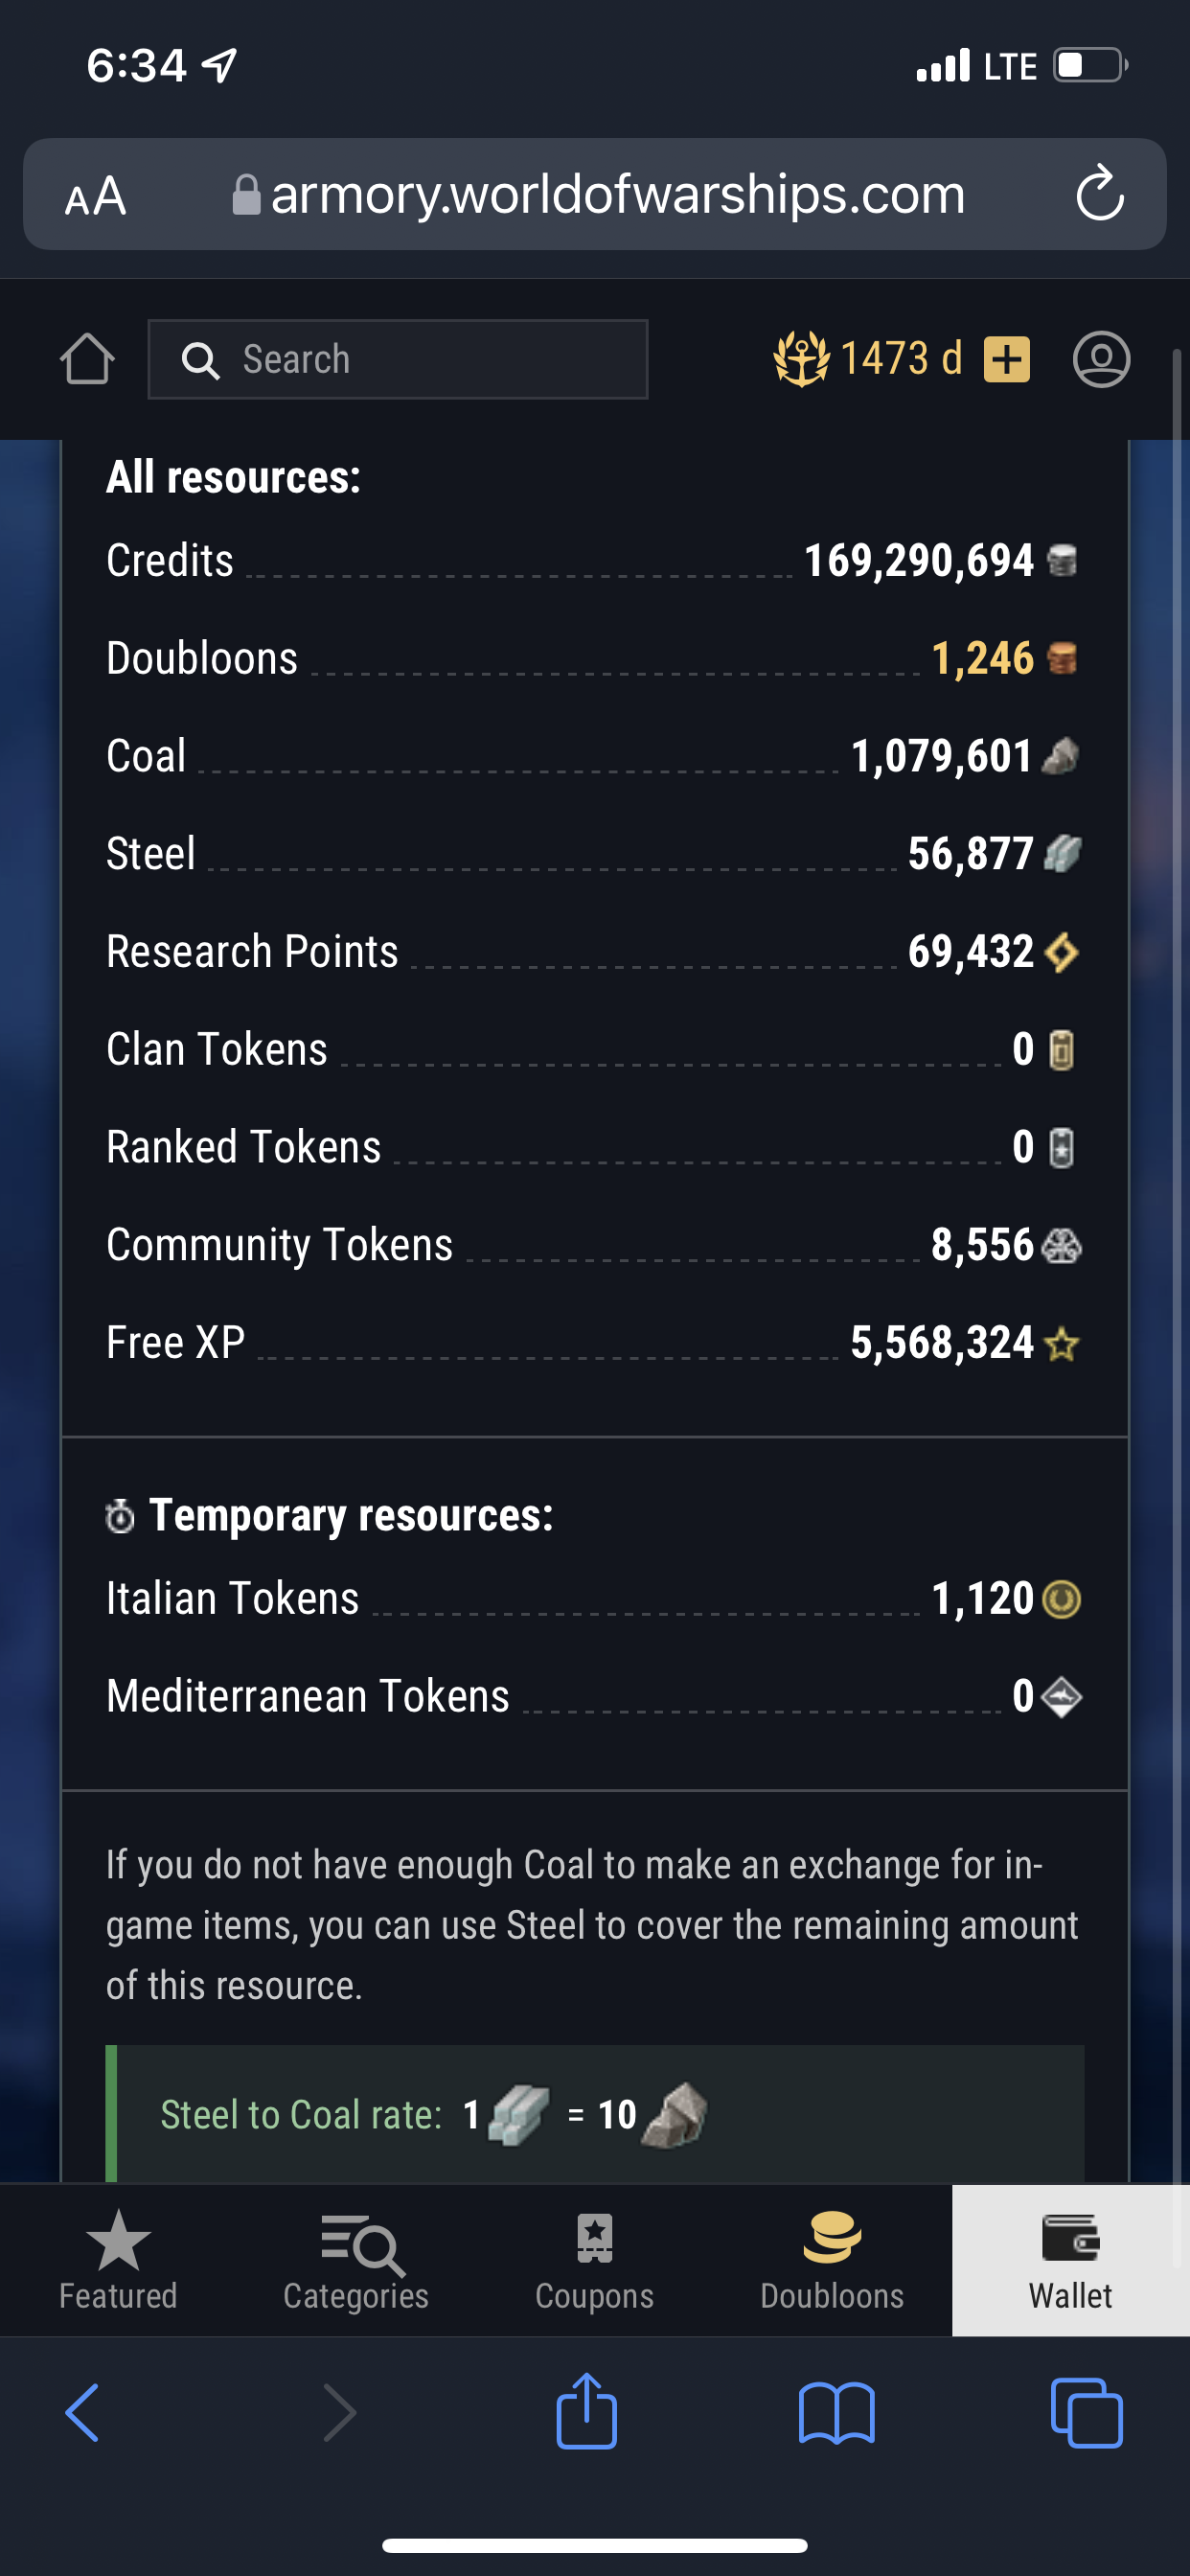Open the user account profile icon
This screenshot has height=2576, width=1190.
[1101, 359]
